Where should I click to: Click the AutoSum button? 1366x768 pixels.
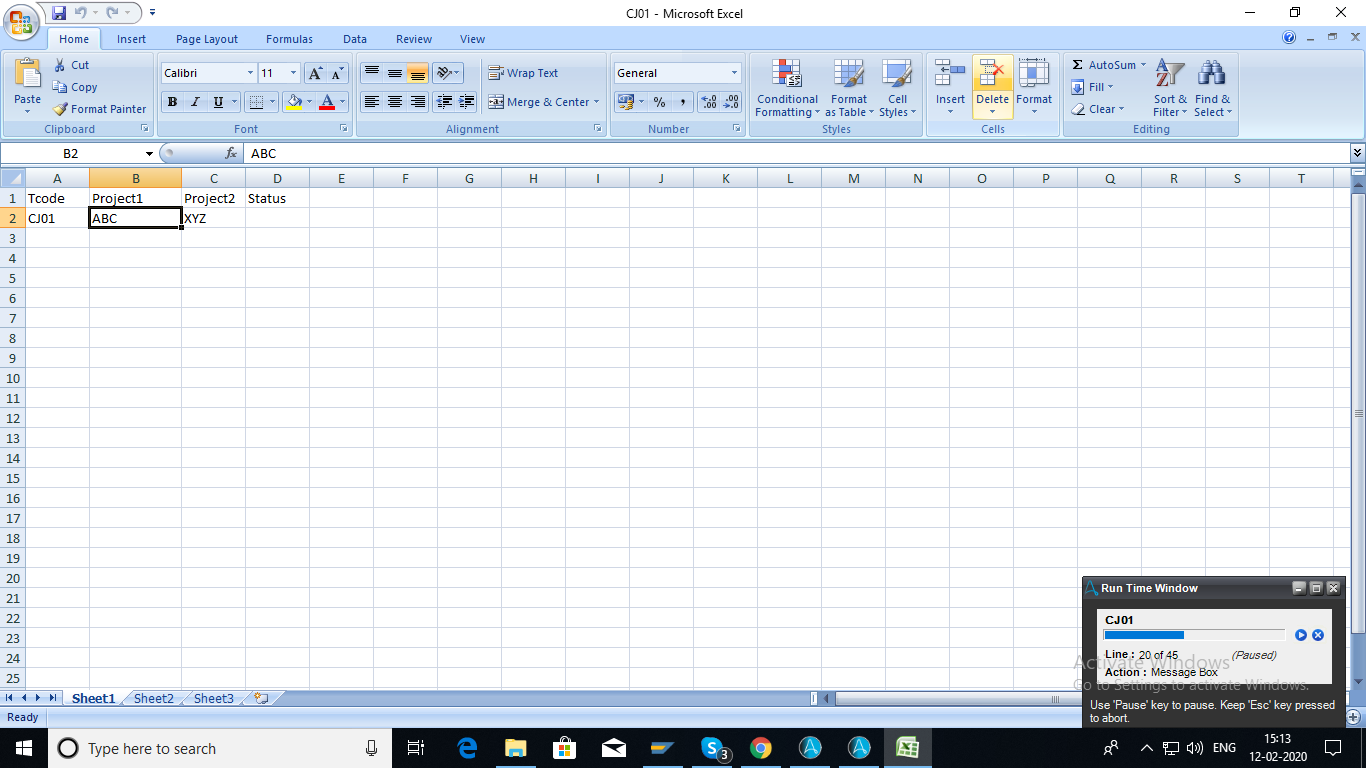point(1106,65)
